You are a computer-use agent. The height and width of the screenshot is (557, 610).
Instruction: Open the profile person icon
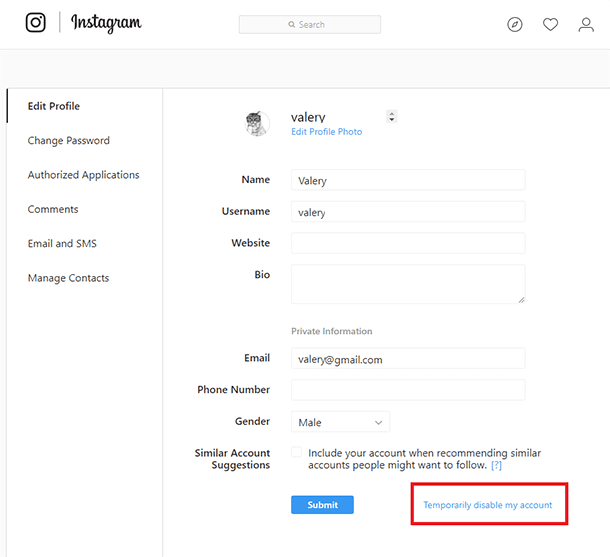(x=586, y=25)
